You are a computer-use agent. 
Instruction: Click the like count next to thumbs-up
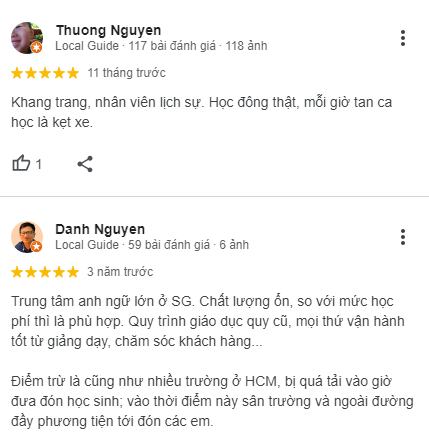pos(39,164)
